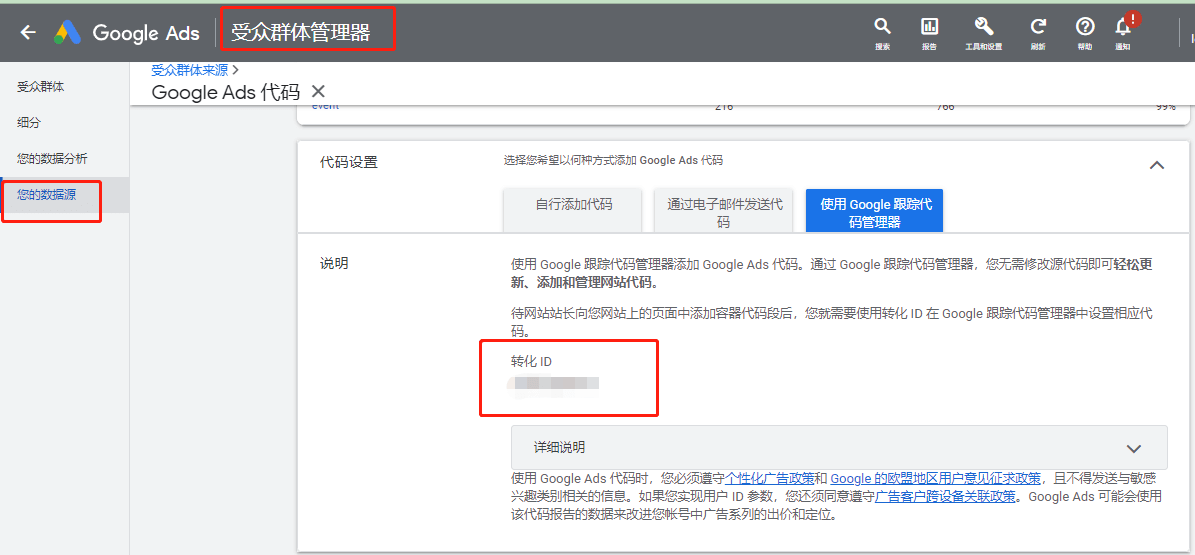Click the 受众群体管理器 page title
Image resolution: width=1195 pixels, height=555 pixels.
point(300,33)
